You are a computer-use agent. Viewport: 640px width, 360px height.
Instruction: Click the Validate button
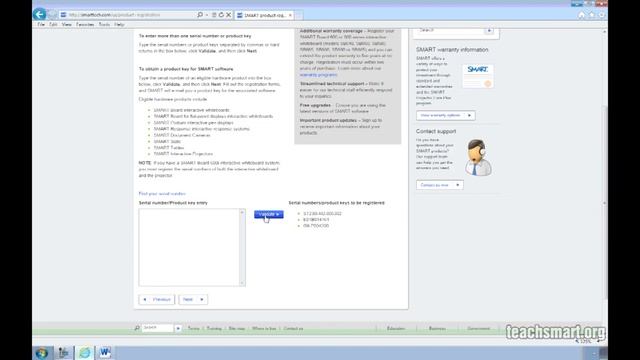tap(269, 214)
